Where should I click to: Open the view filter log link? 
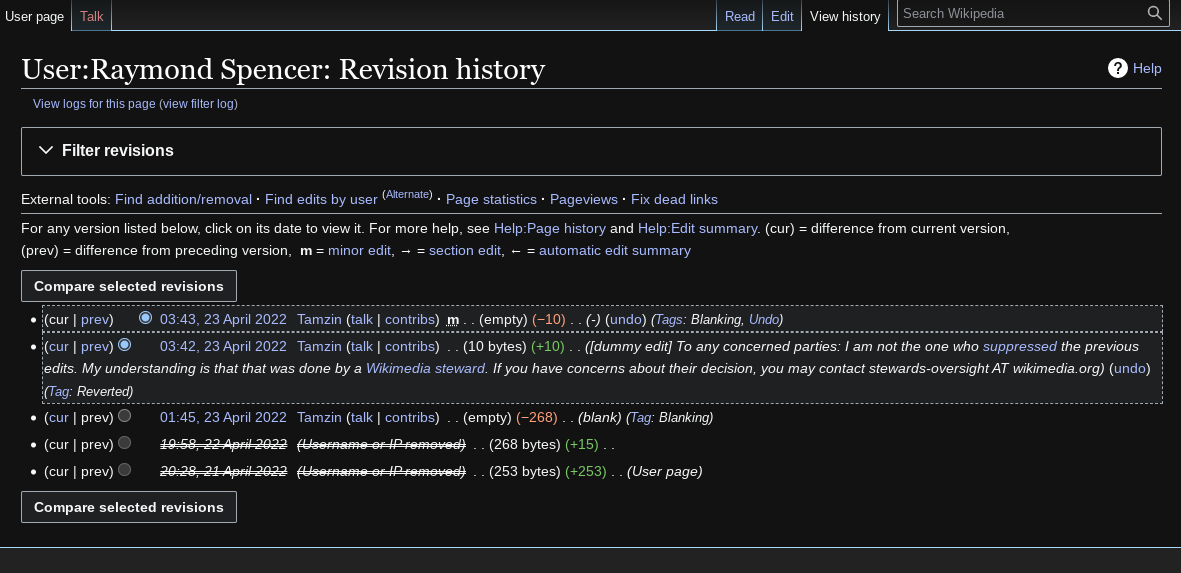[x=200, y=104]
